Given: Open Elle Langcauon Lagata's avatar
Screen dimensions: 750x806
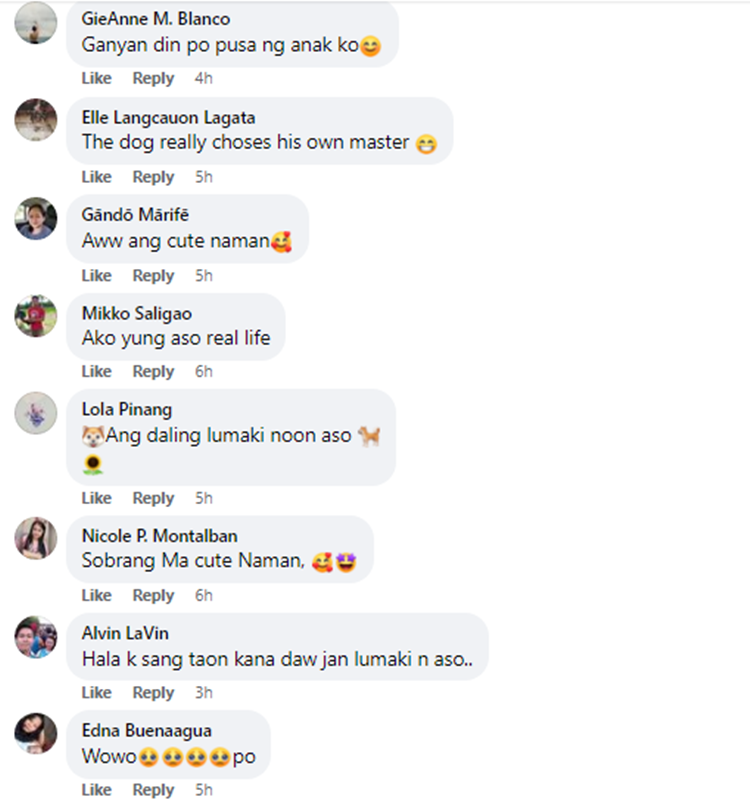Looking at the screenshot, I should tap(35, 120).
